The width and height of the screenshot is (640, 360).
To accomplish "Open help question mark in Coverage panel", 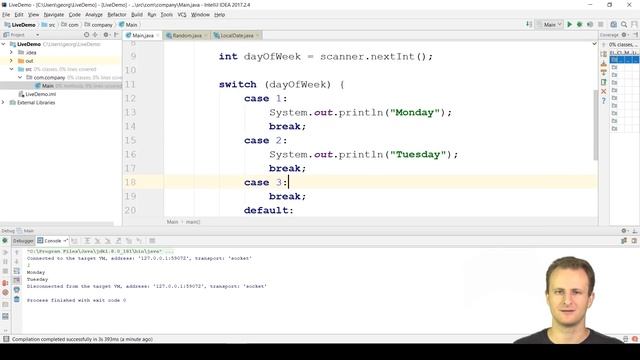I will 604,100.
